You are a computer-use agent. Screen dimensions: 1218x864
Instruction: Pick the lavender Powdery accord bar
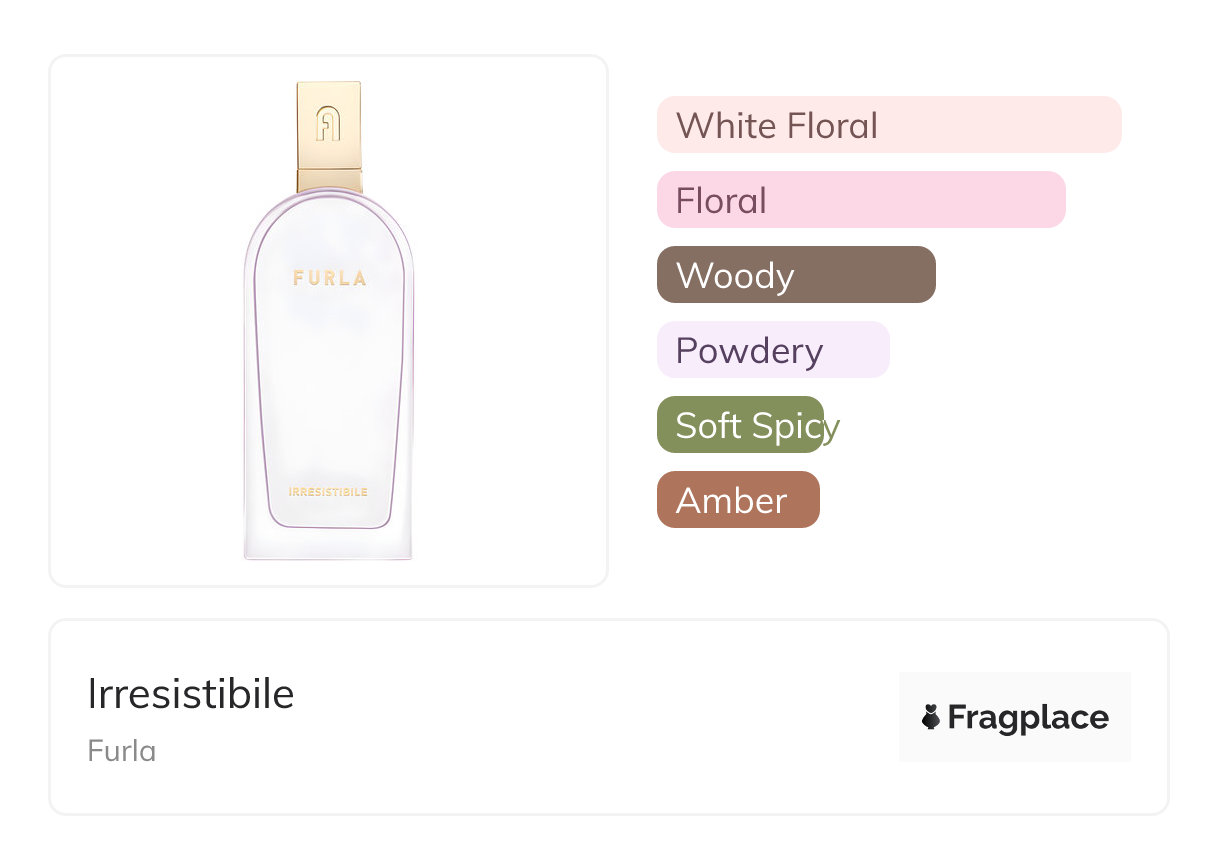(x=772, y=350)
